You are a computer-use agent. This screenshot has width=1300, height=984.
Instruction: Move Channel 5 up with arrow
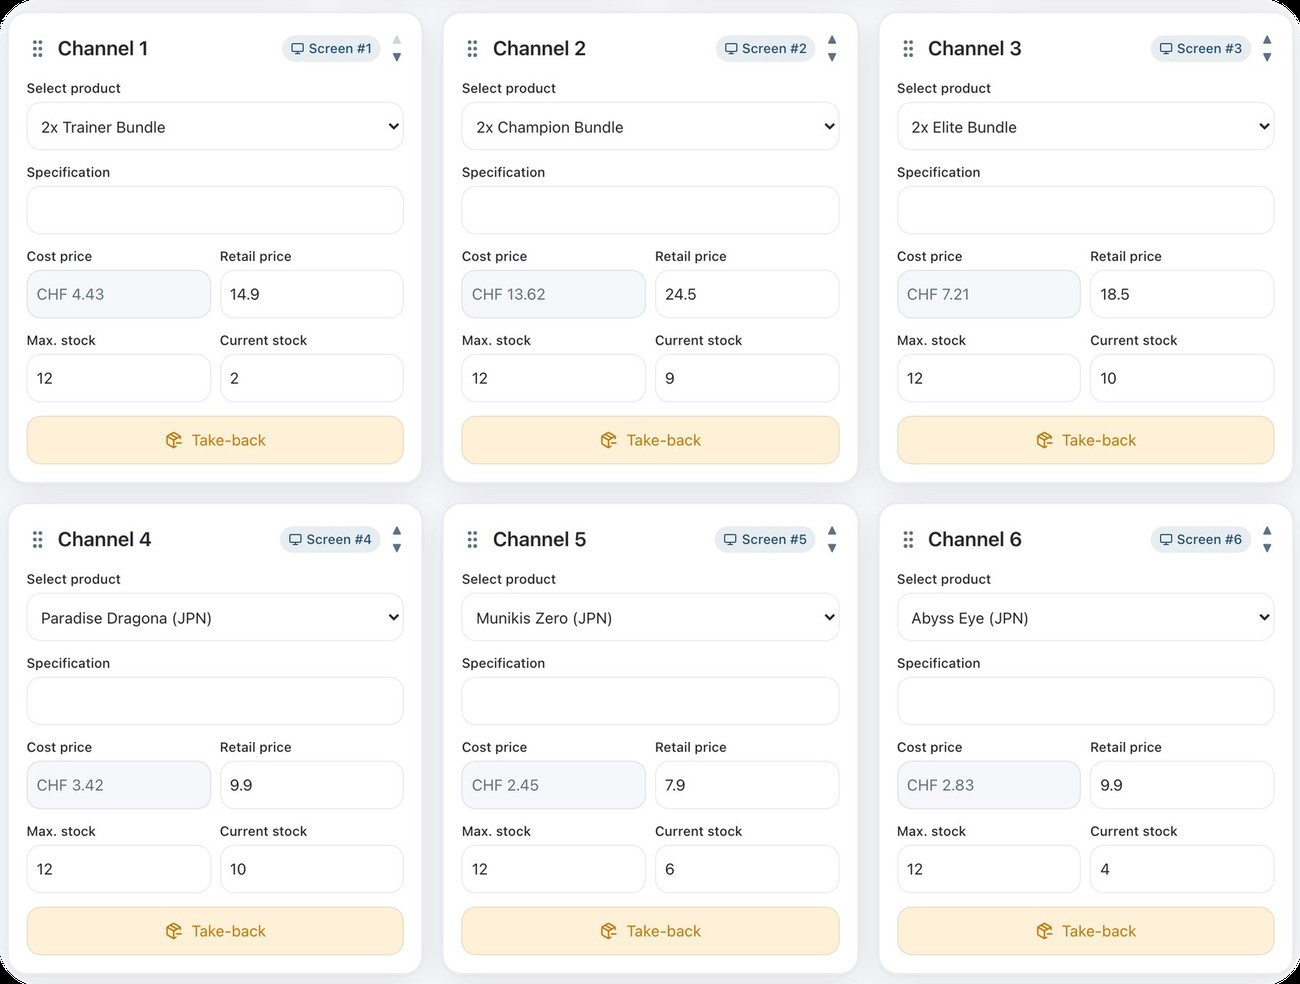pyautogui.click(x=832, y=531)
